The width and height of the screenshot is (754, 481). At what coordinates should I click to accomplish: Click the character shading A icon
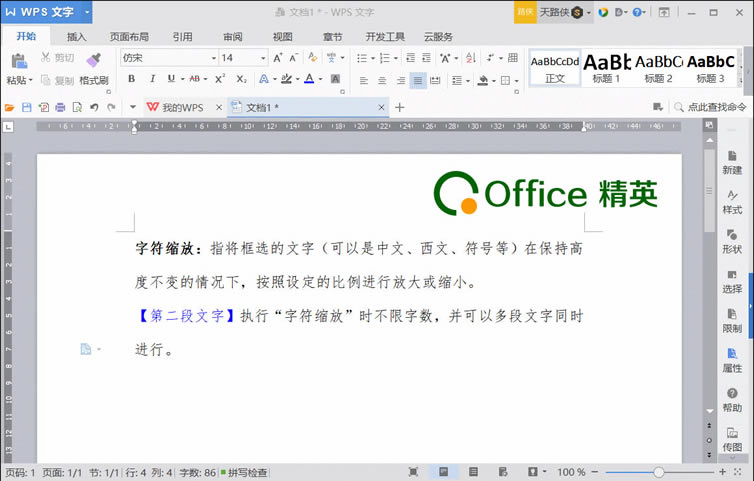(336, 79)
